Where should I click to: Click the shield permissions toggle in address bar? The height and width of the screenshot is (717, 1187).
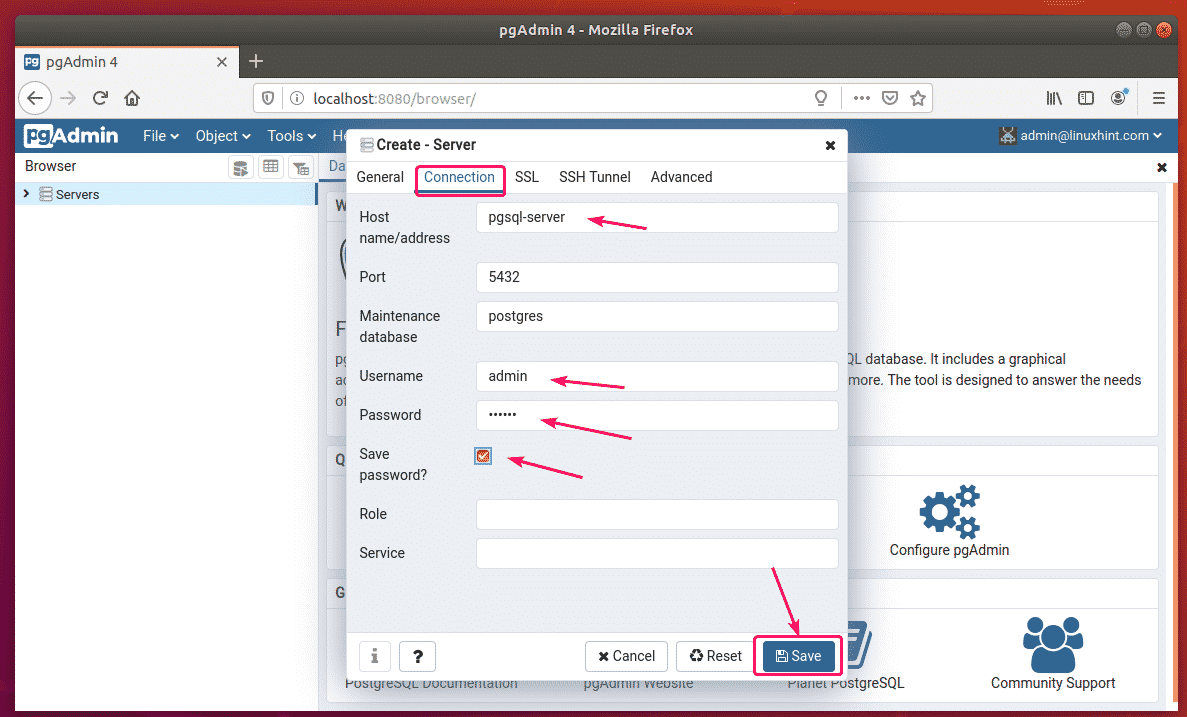267,97
